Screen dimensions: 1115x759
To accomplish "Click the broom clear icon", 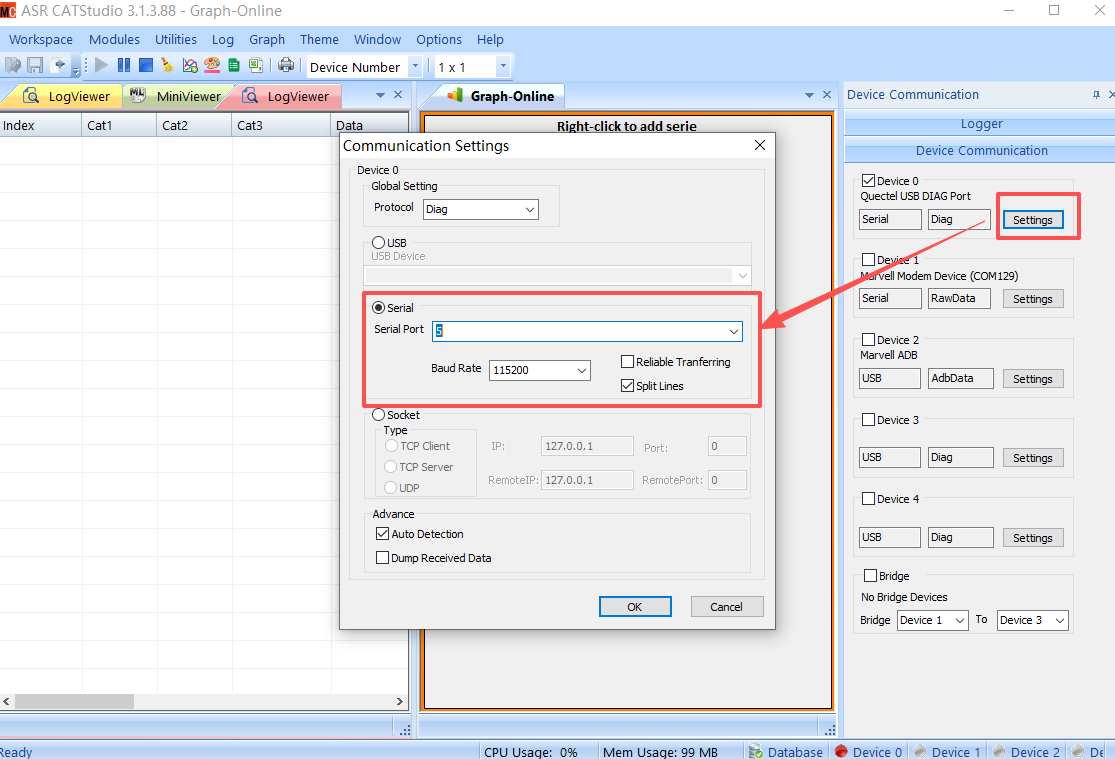I will tap(167, 65).
